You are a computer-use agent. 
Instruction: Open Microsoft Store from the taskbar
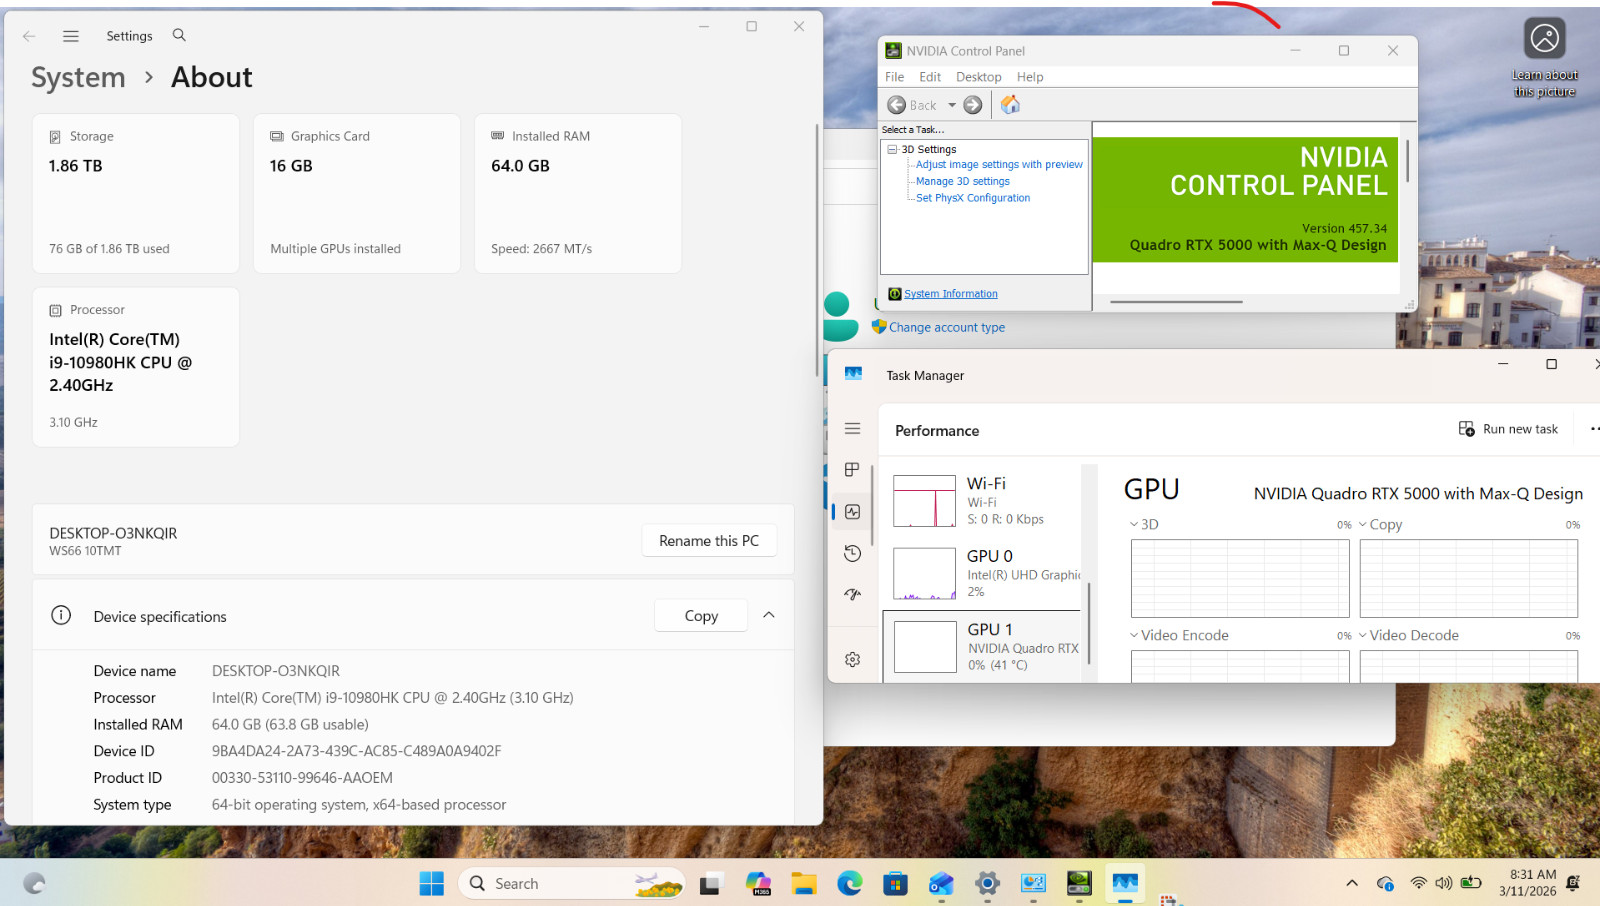[896, 884]
